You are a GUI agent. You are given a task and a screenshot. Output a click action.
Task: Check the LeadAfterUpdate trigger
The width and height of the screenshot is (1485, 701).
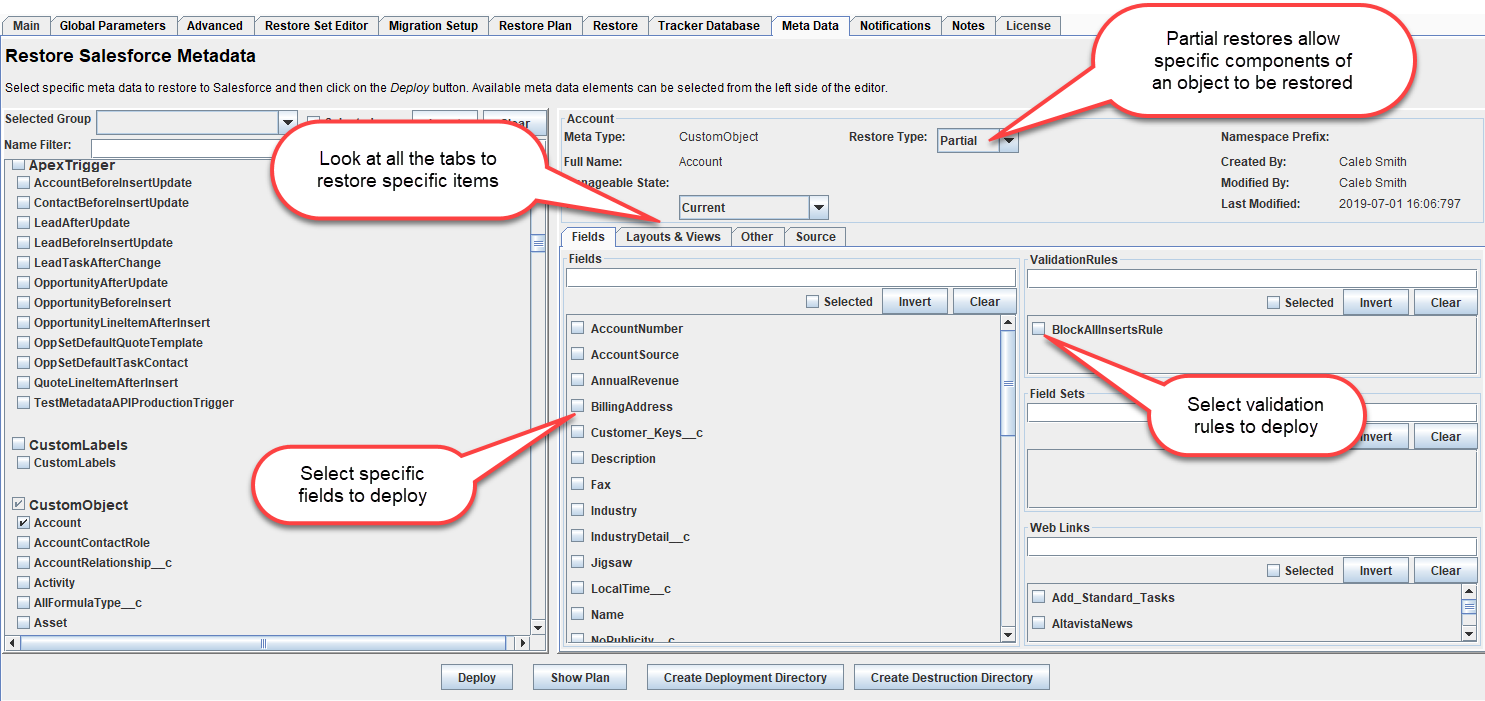click(x=24, y=223)
